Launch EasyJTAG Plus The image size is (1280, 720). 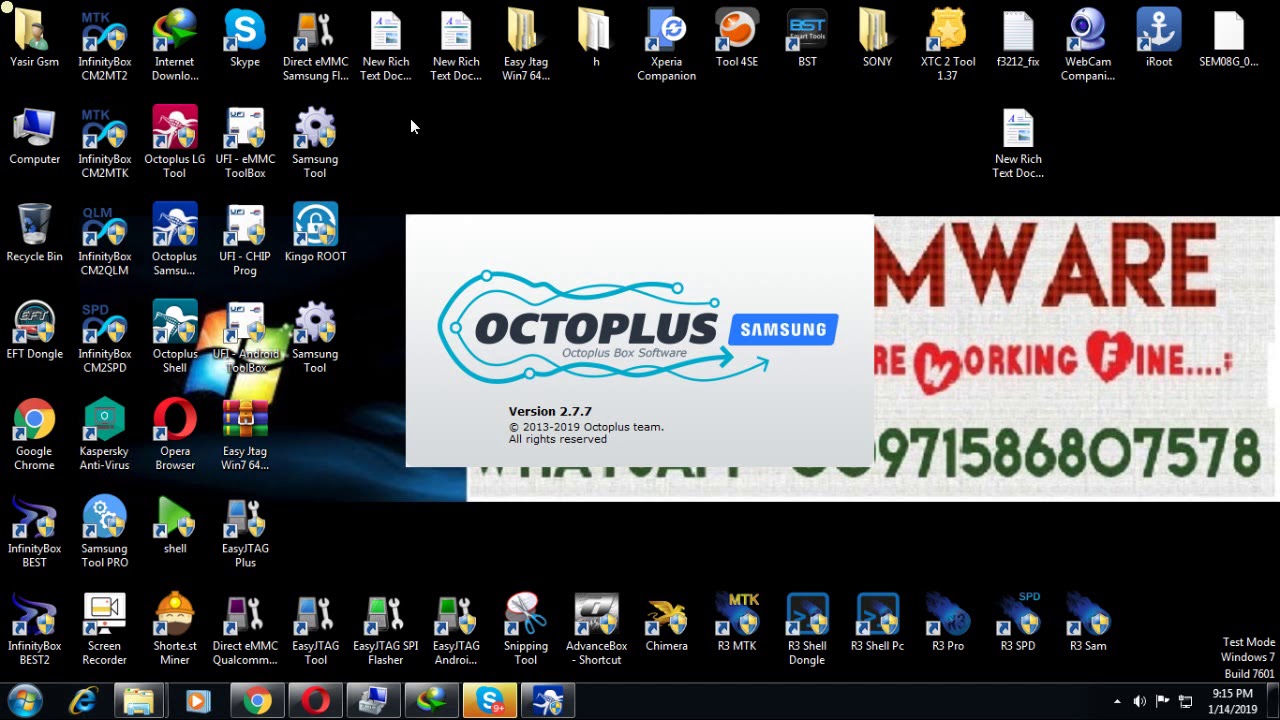click(245, 533)
